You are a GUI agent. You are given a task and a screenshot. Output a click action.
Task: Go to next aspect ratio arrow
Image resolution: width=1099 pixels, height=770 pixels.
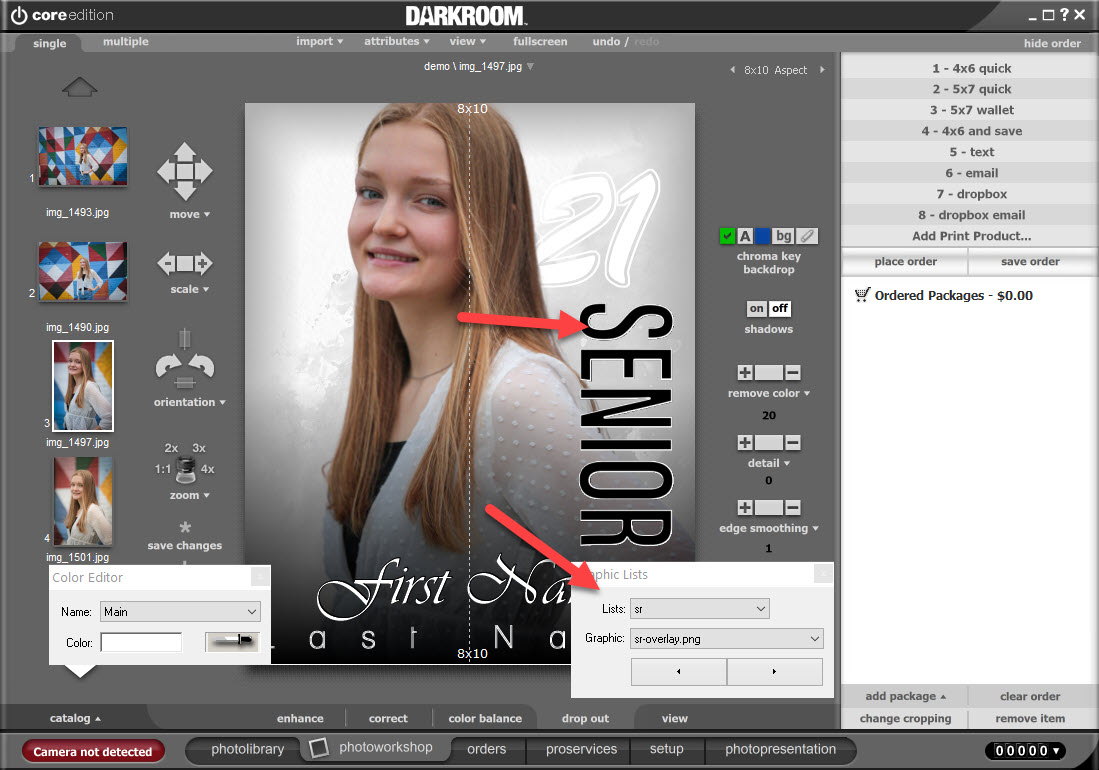(x=822, y=70)
